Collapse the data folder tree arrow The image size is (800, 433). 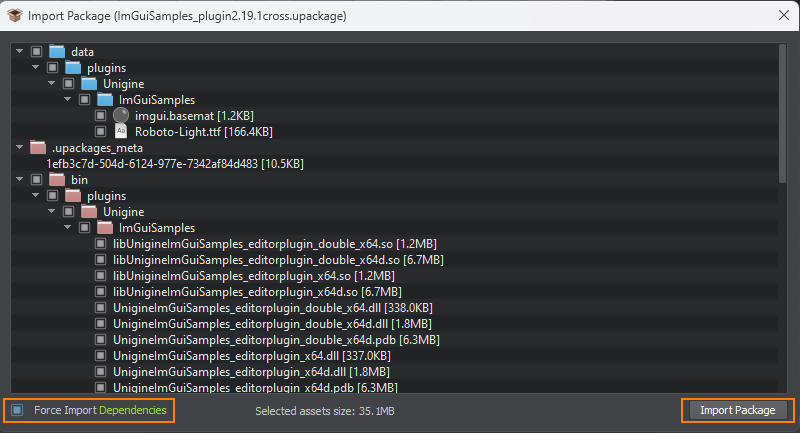(x=19, y=51)
